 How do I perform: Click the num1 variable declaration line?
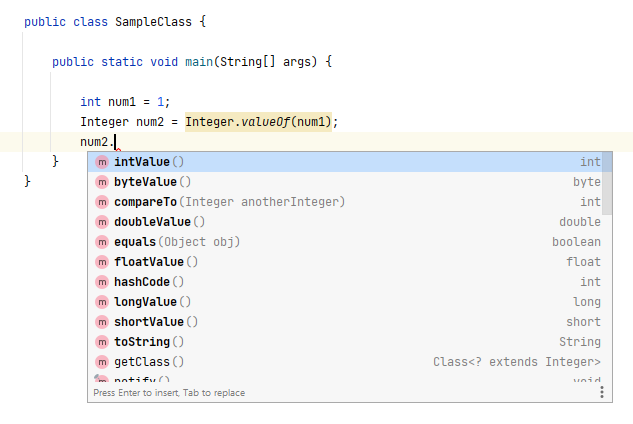click(125, 102)
